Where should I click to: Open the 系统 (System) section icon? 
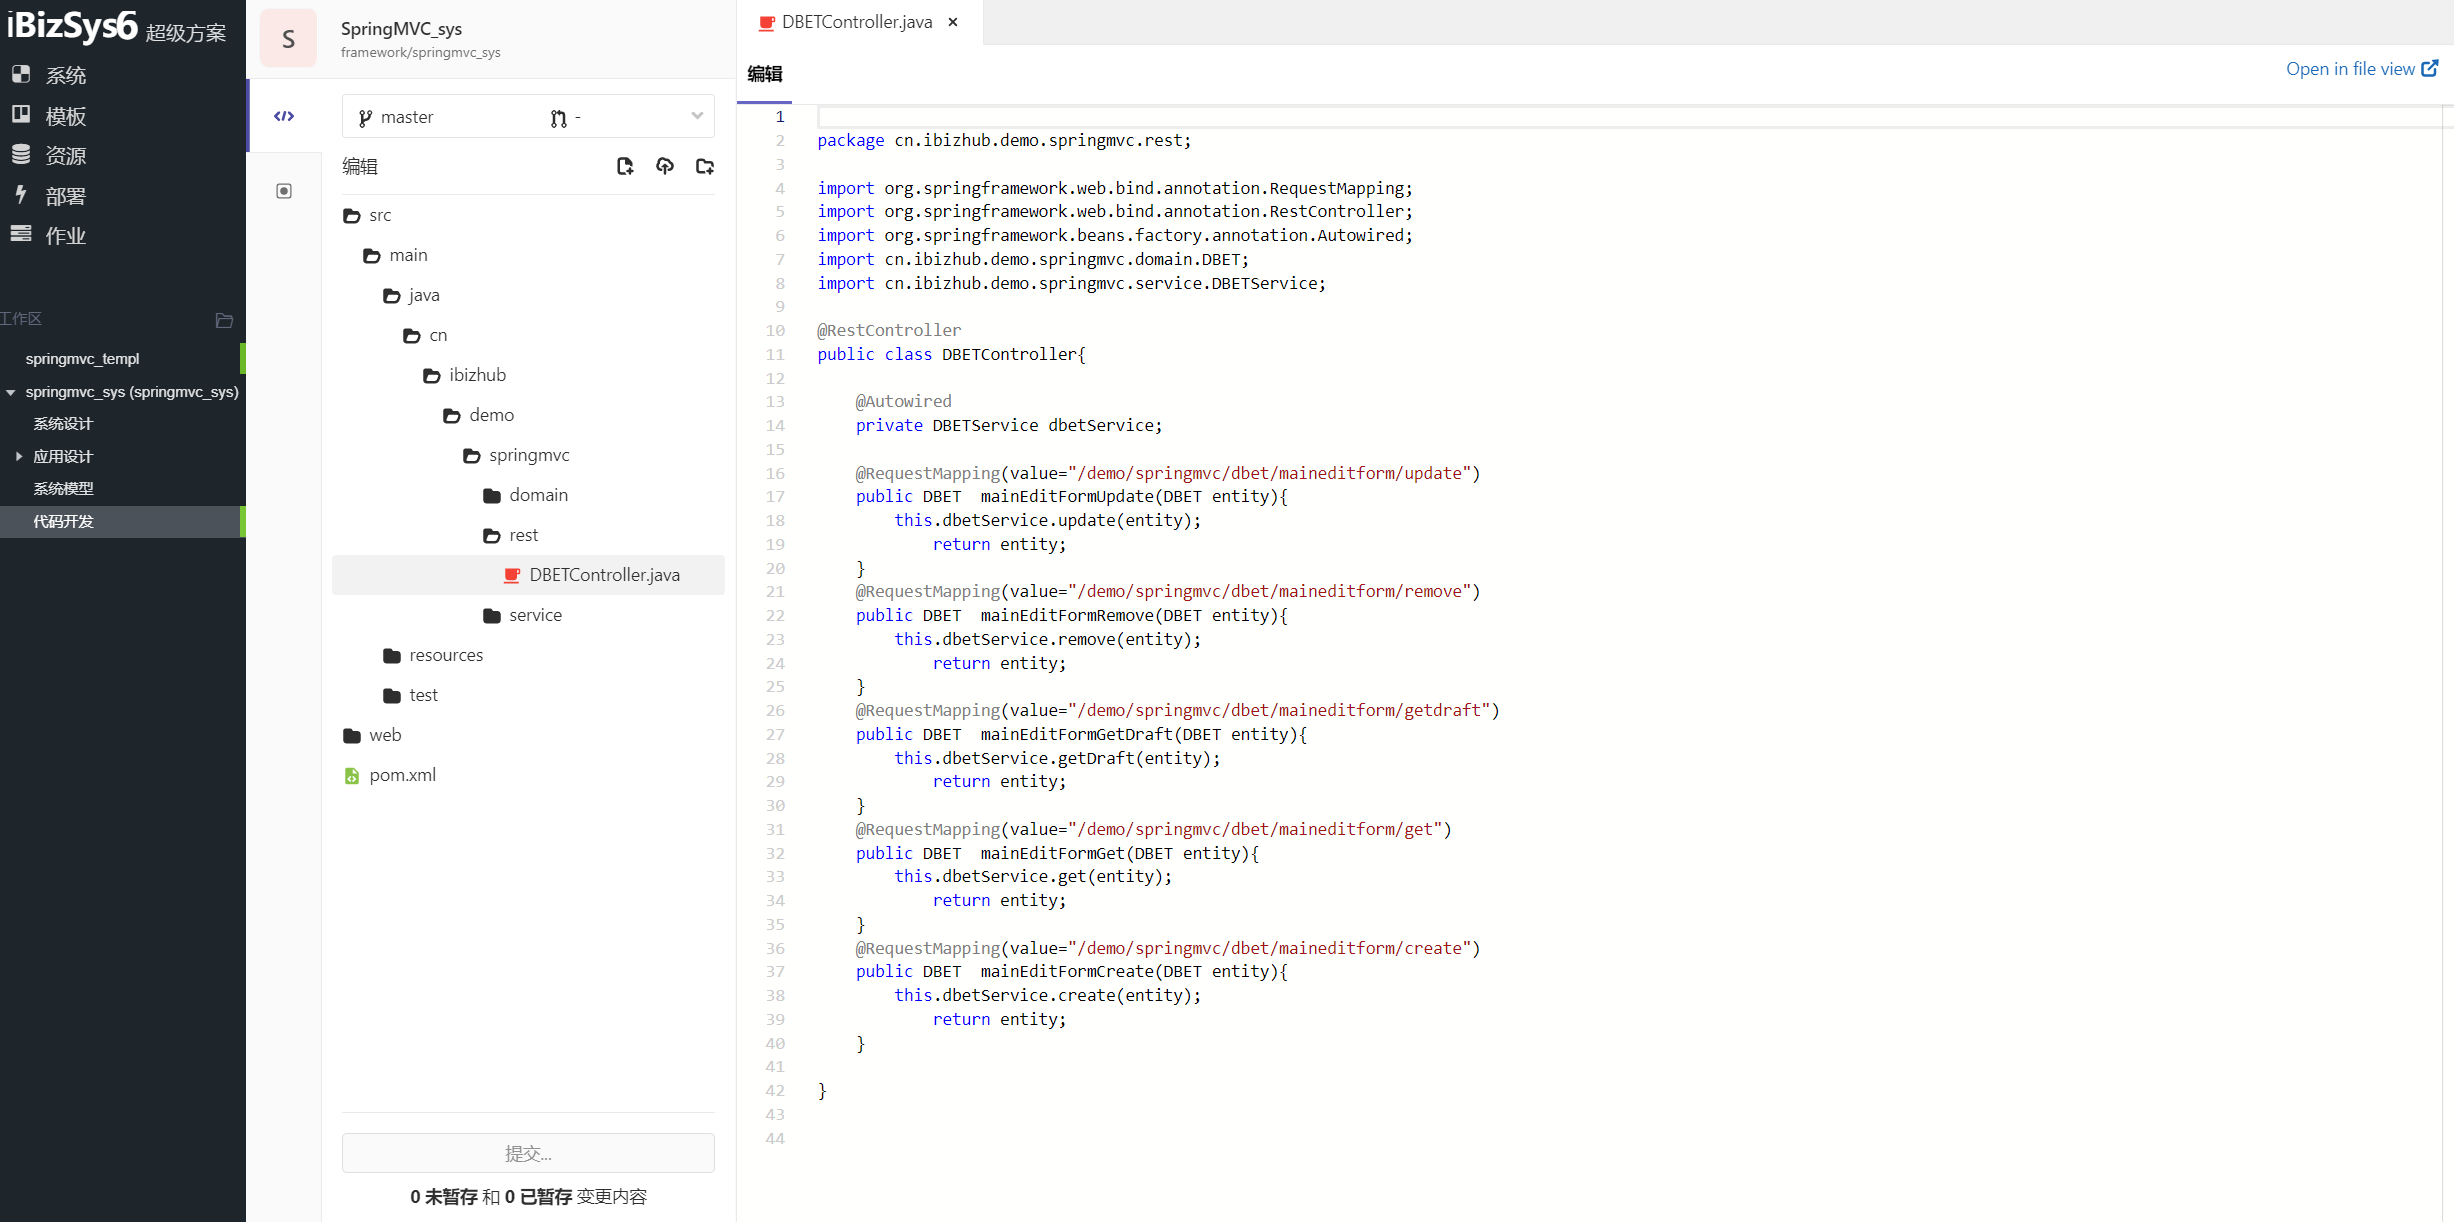pos(21,74)
